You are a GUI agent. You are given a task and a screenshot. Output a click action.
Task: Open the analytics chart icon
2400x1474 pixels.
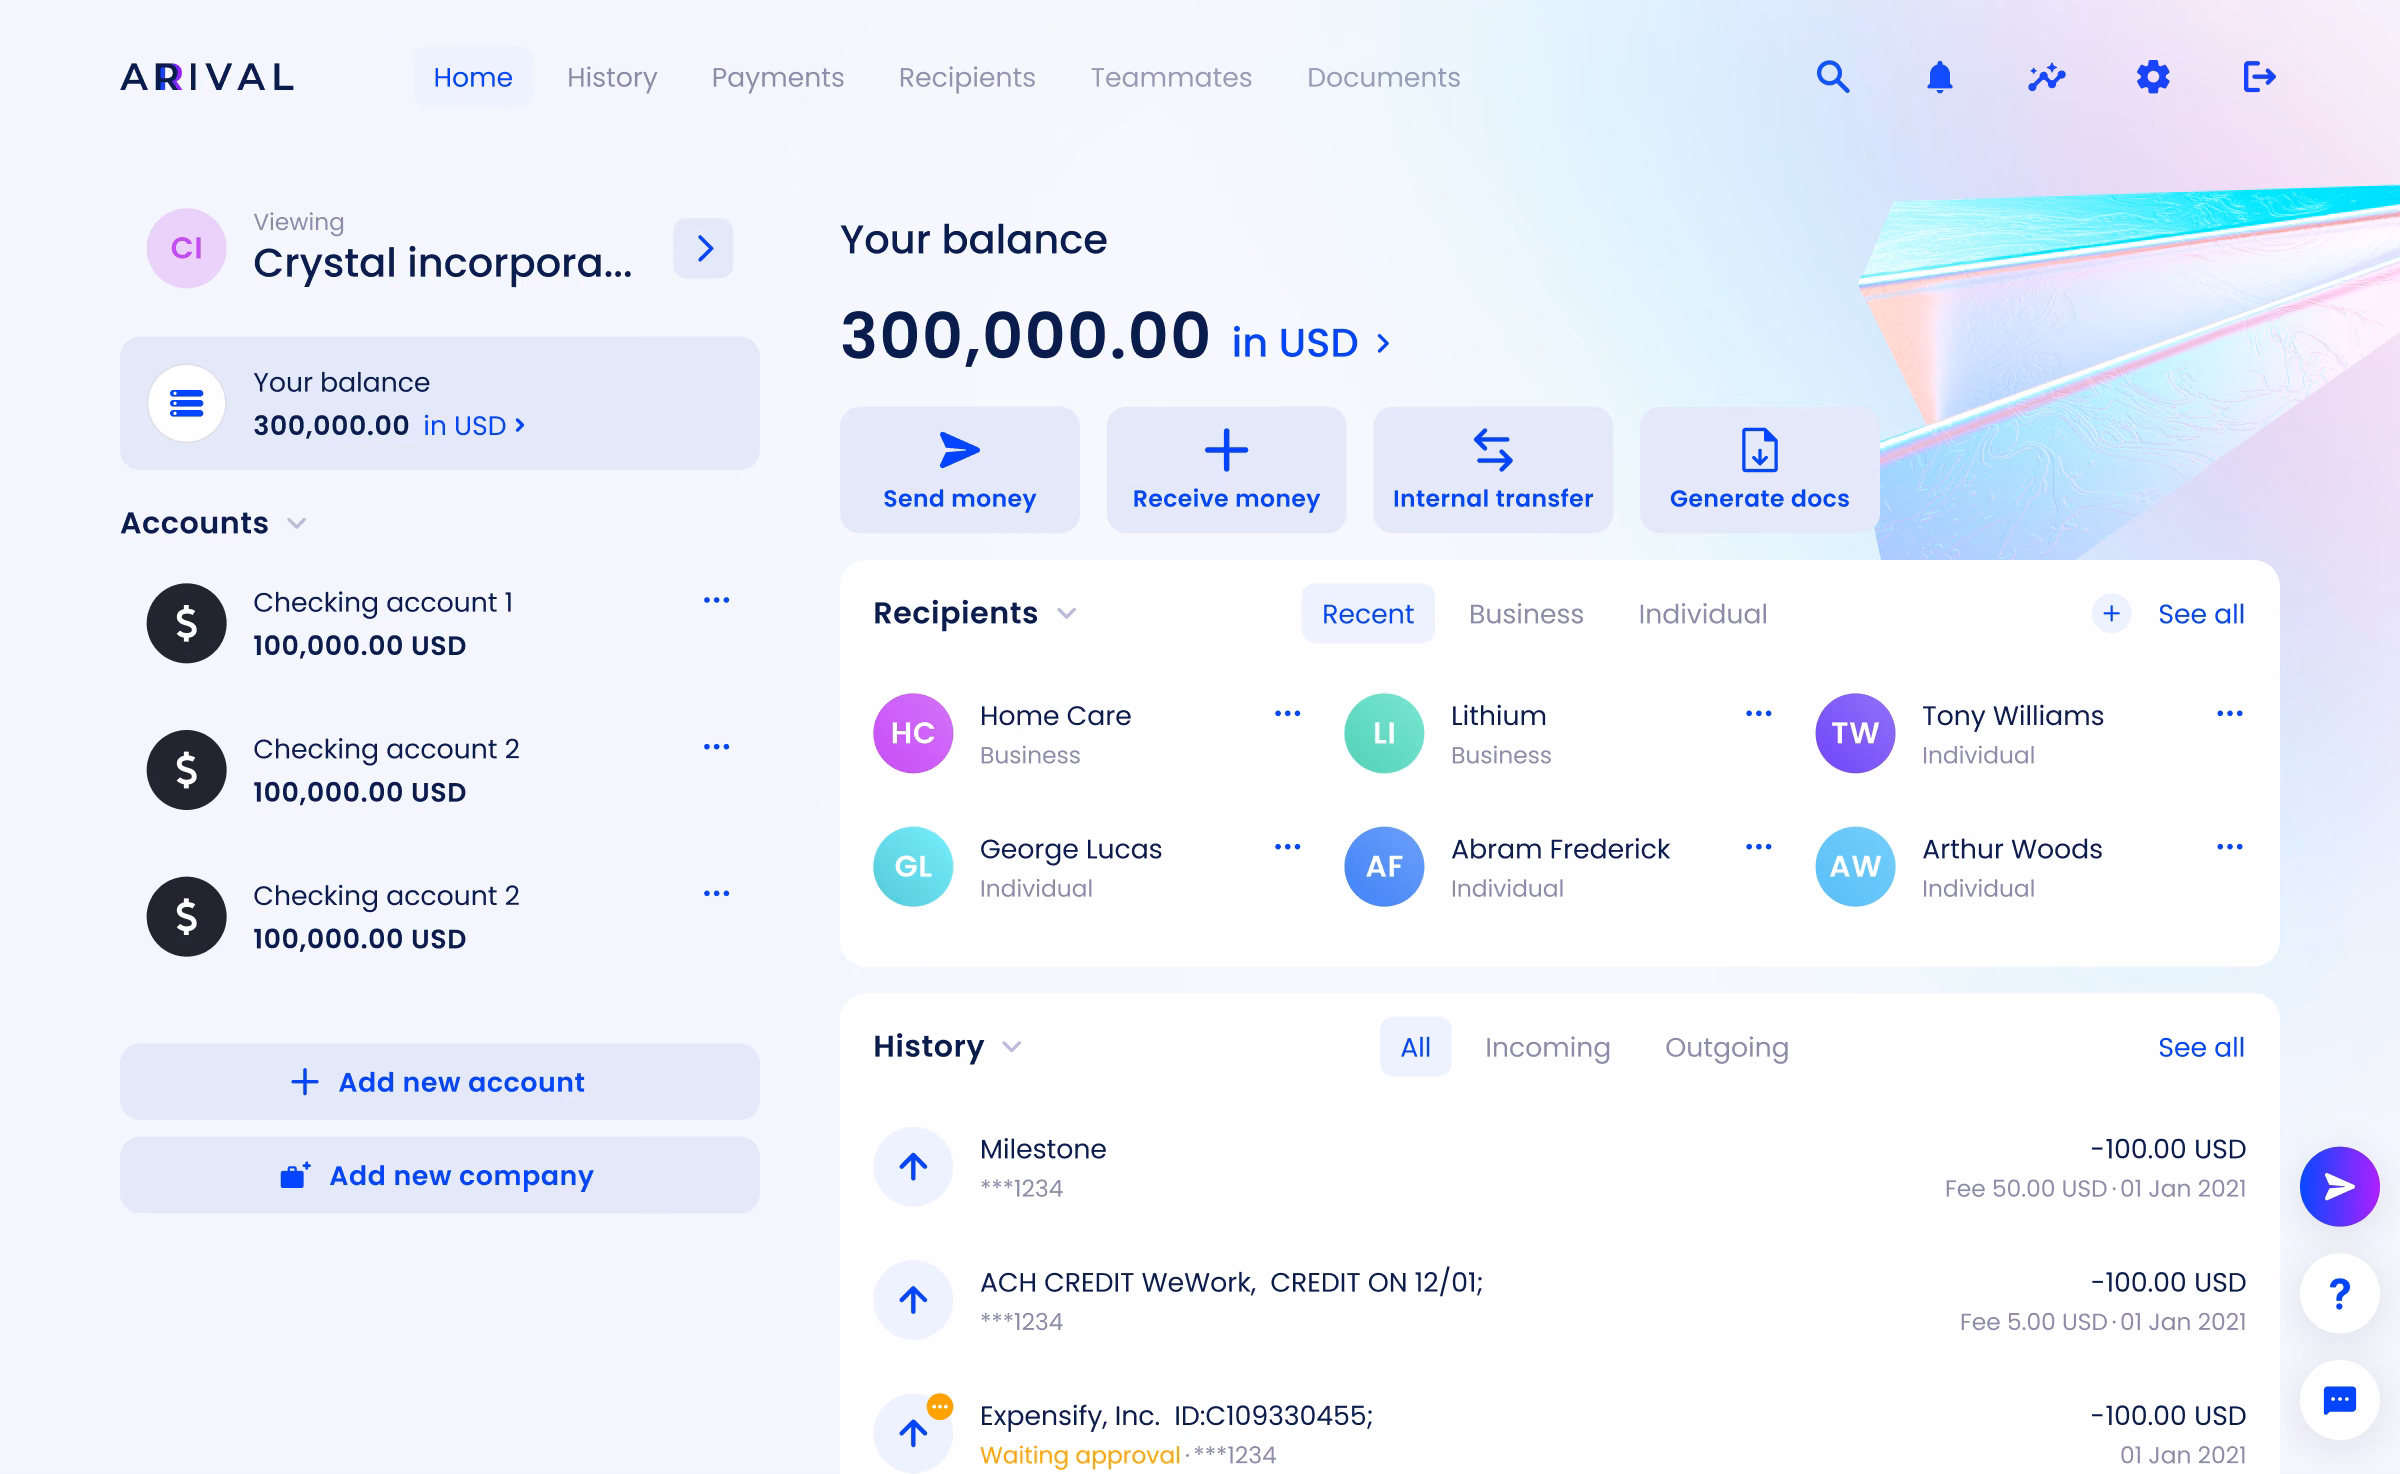click(2046, 77)
